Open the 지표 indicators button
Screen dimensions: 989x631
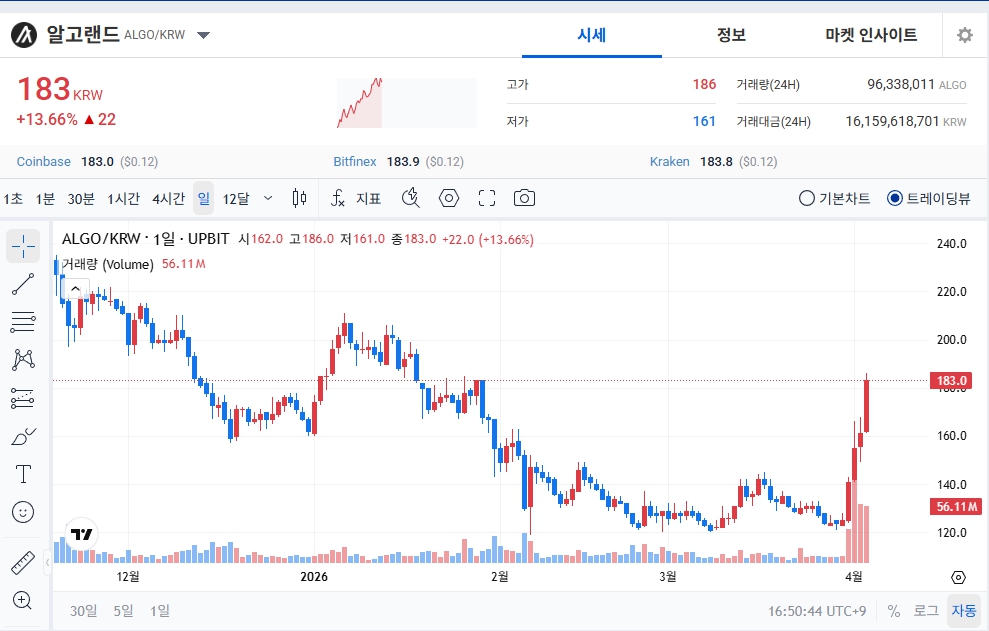356,198
